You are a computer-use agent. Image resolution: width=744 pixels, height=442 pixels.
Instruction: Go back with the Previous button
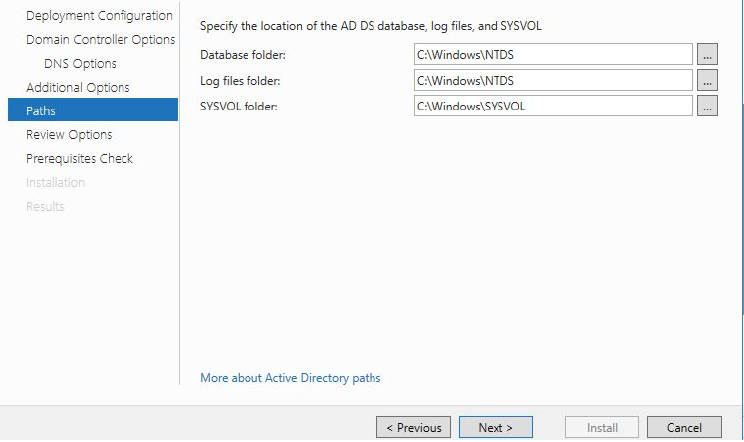(x=413, y=428)
